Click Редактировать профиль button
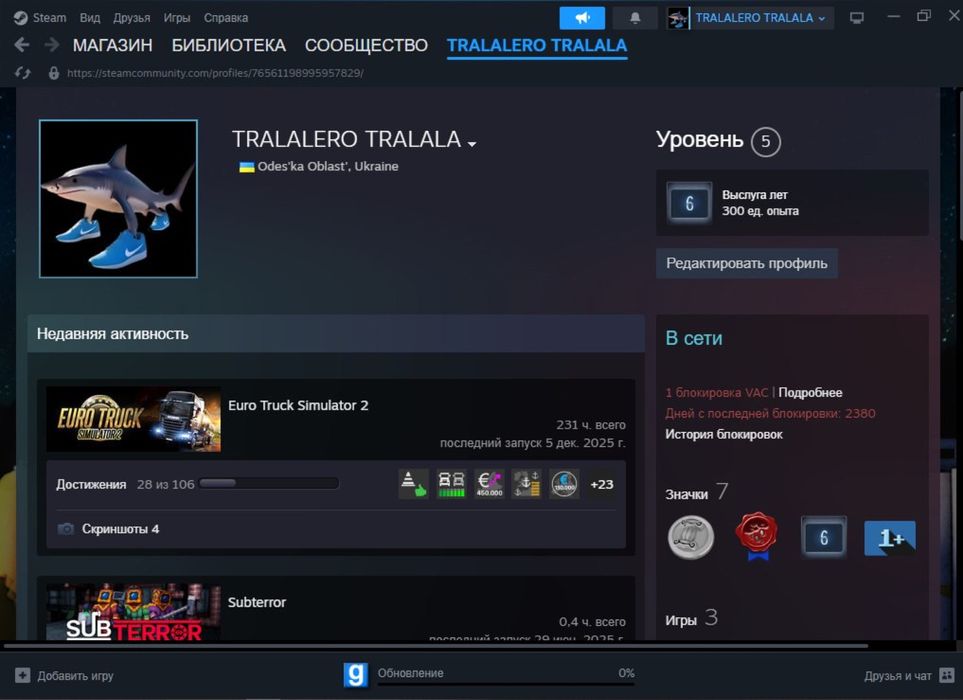Screen dimensions: 963x700 (x=747, y=263)
